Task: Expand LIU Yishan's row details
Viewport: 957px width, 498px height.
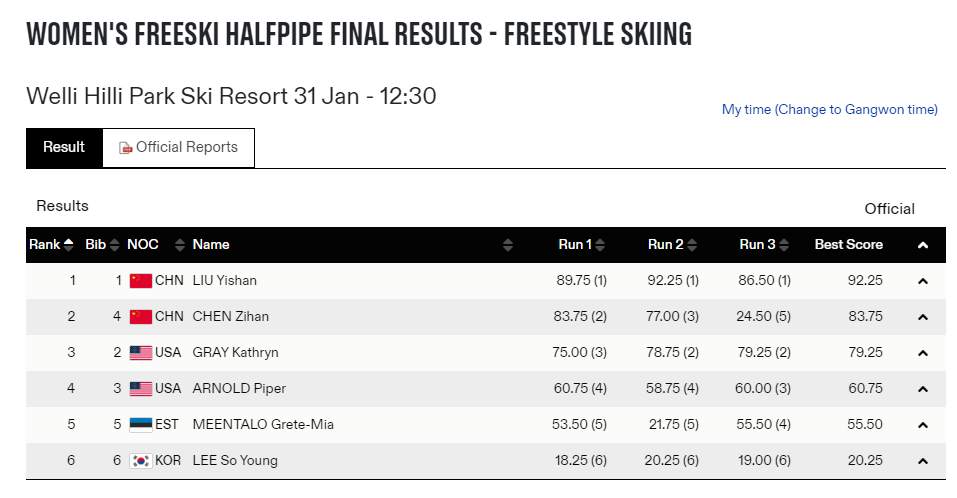Action: tap(922, 281)
